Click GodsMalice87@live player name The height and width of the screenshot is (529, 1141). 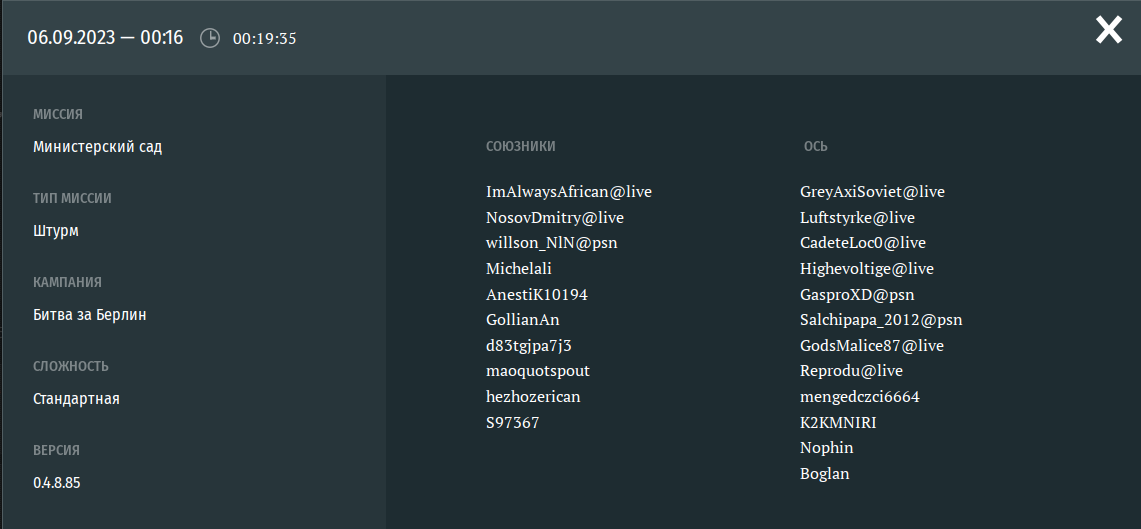(871, 346)
